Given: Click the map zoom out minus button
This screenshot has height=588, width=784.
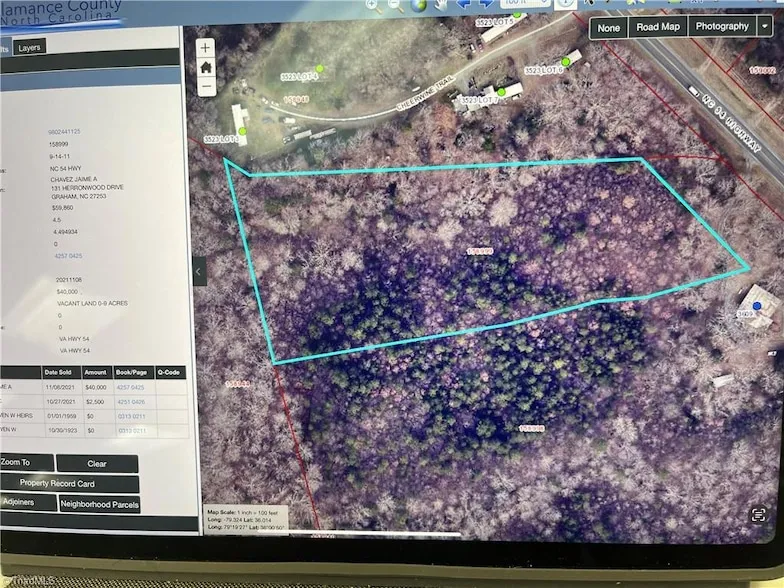Looking at the screenshot, I should [206, 86].
